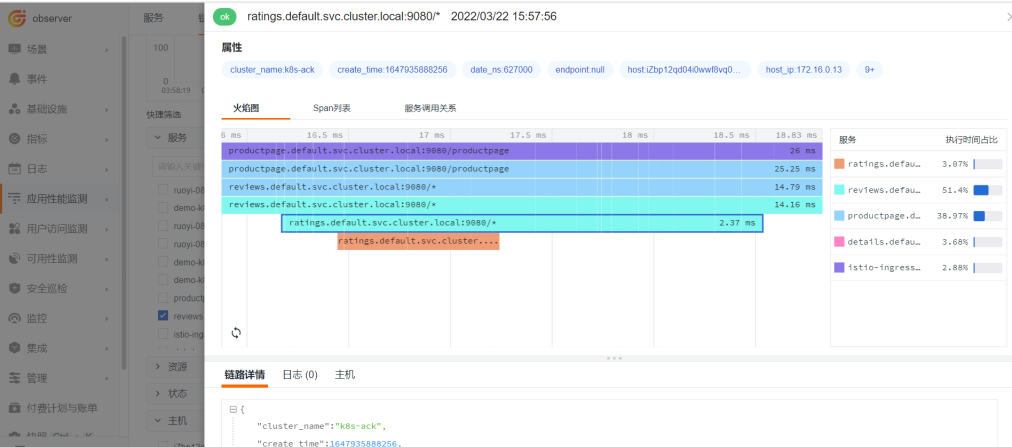Click the cluster_name:k8s-ack attribute tag
1012x447 pixels.
click(272, 70)
